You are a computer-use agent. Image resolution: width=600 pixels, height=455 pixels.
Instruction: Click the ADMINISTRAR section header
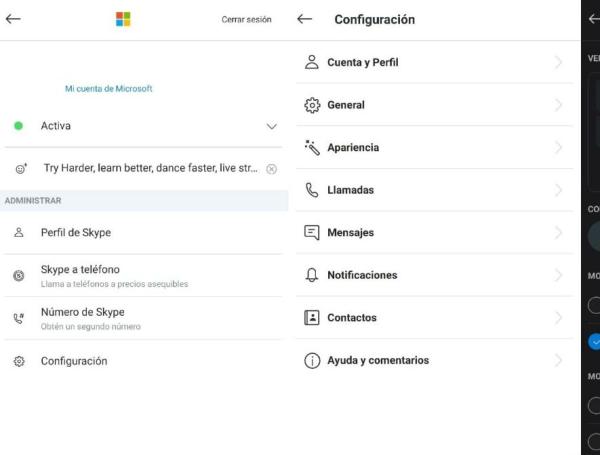33,201
